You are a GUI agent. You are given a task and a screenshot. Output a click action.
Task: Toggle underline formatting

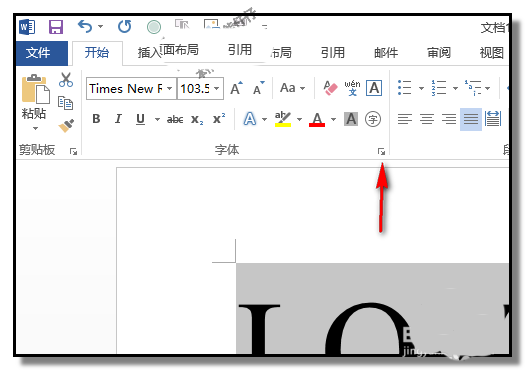[141, 119]
